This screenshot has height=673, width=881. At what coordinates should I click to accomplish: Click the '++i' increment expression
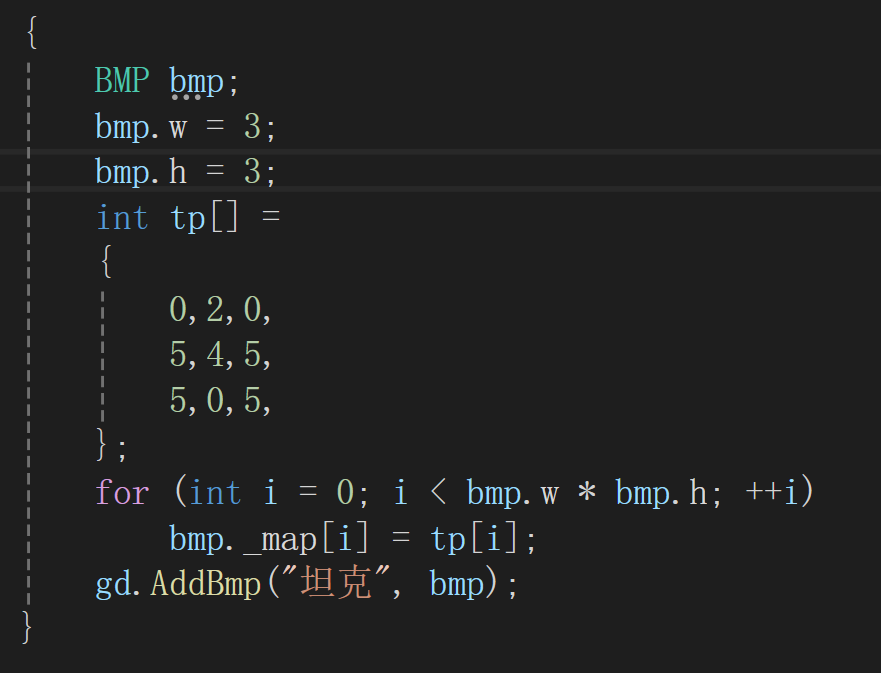pyautogui.click(x=772, y=492)
